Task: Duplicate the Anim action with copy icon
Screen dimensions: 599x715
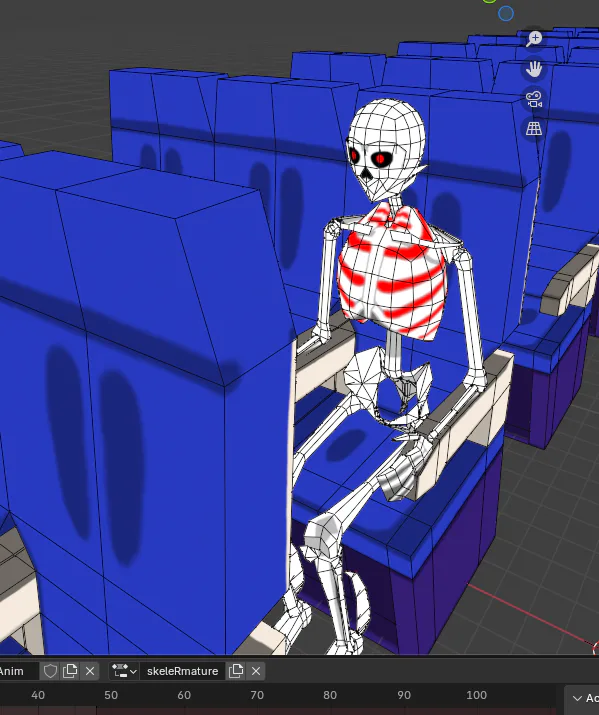Action: 70,671
